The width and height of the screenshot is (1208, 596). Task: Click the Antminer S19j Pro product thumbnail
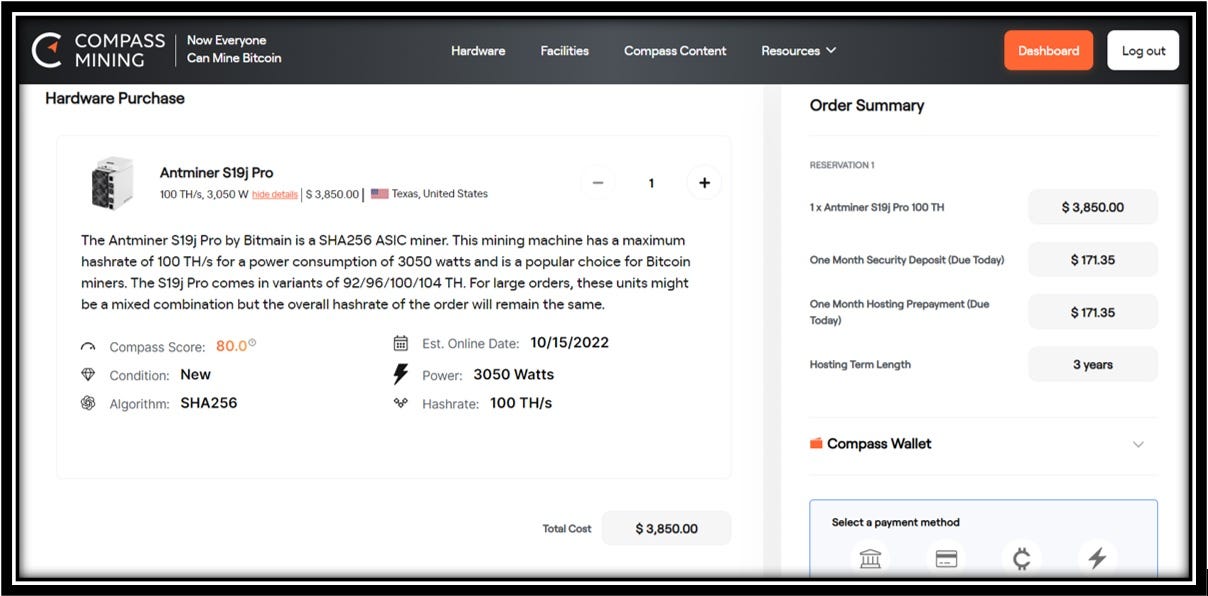[112, 182]
